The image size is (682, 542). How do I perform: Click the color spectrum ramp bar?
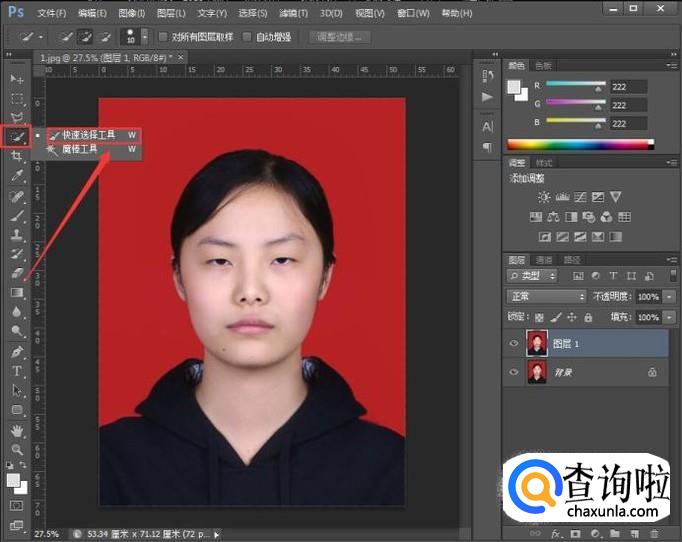coord(578,144)
